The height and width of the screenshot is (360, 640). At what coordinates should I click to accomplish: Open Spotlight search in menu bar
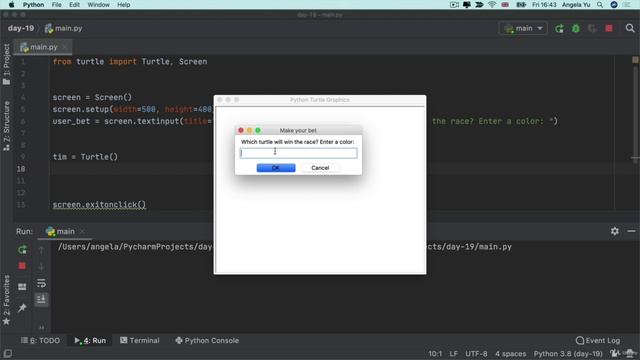tap(600, 5)
